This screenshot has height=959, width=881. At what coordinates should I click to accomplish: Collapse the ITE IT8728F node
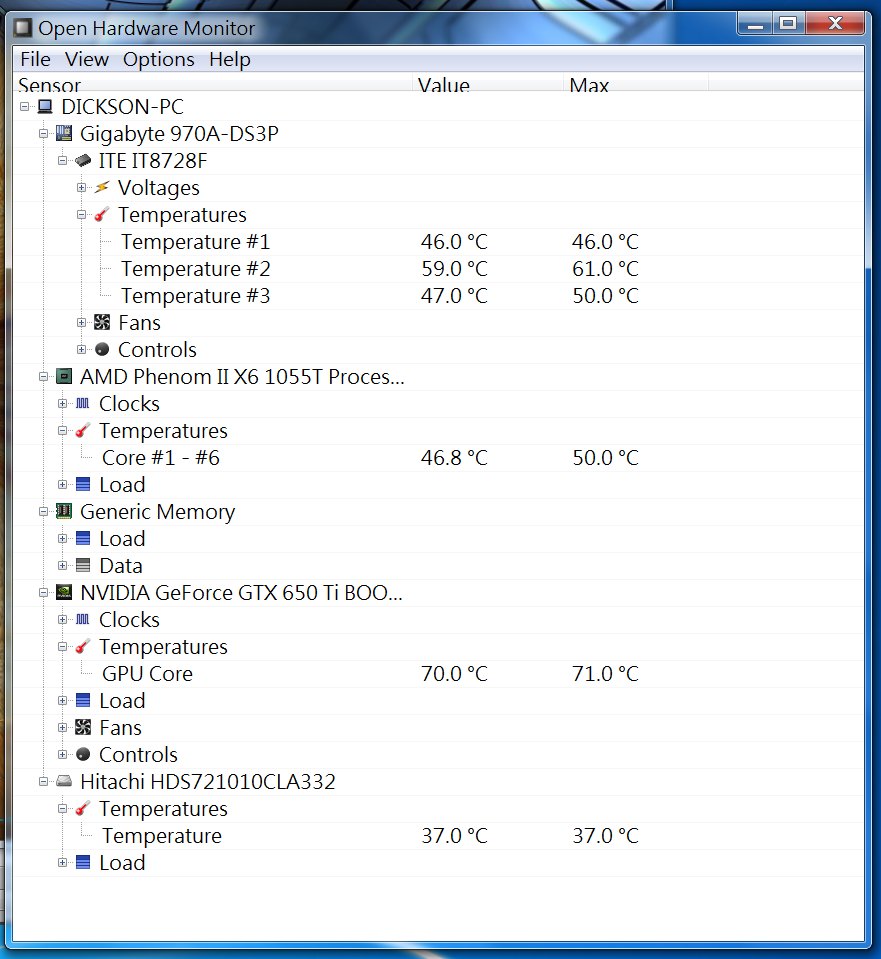62,160
